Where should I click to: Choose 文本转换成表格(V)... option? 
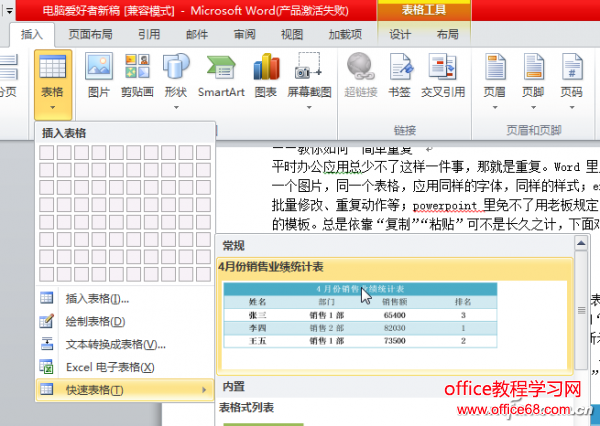tap(124, 344)
